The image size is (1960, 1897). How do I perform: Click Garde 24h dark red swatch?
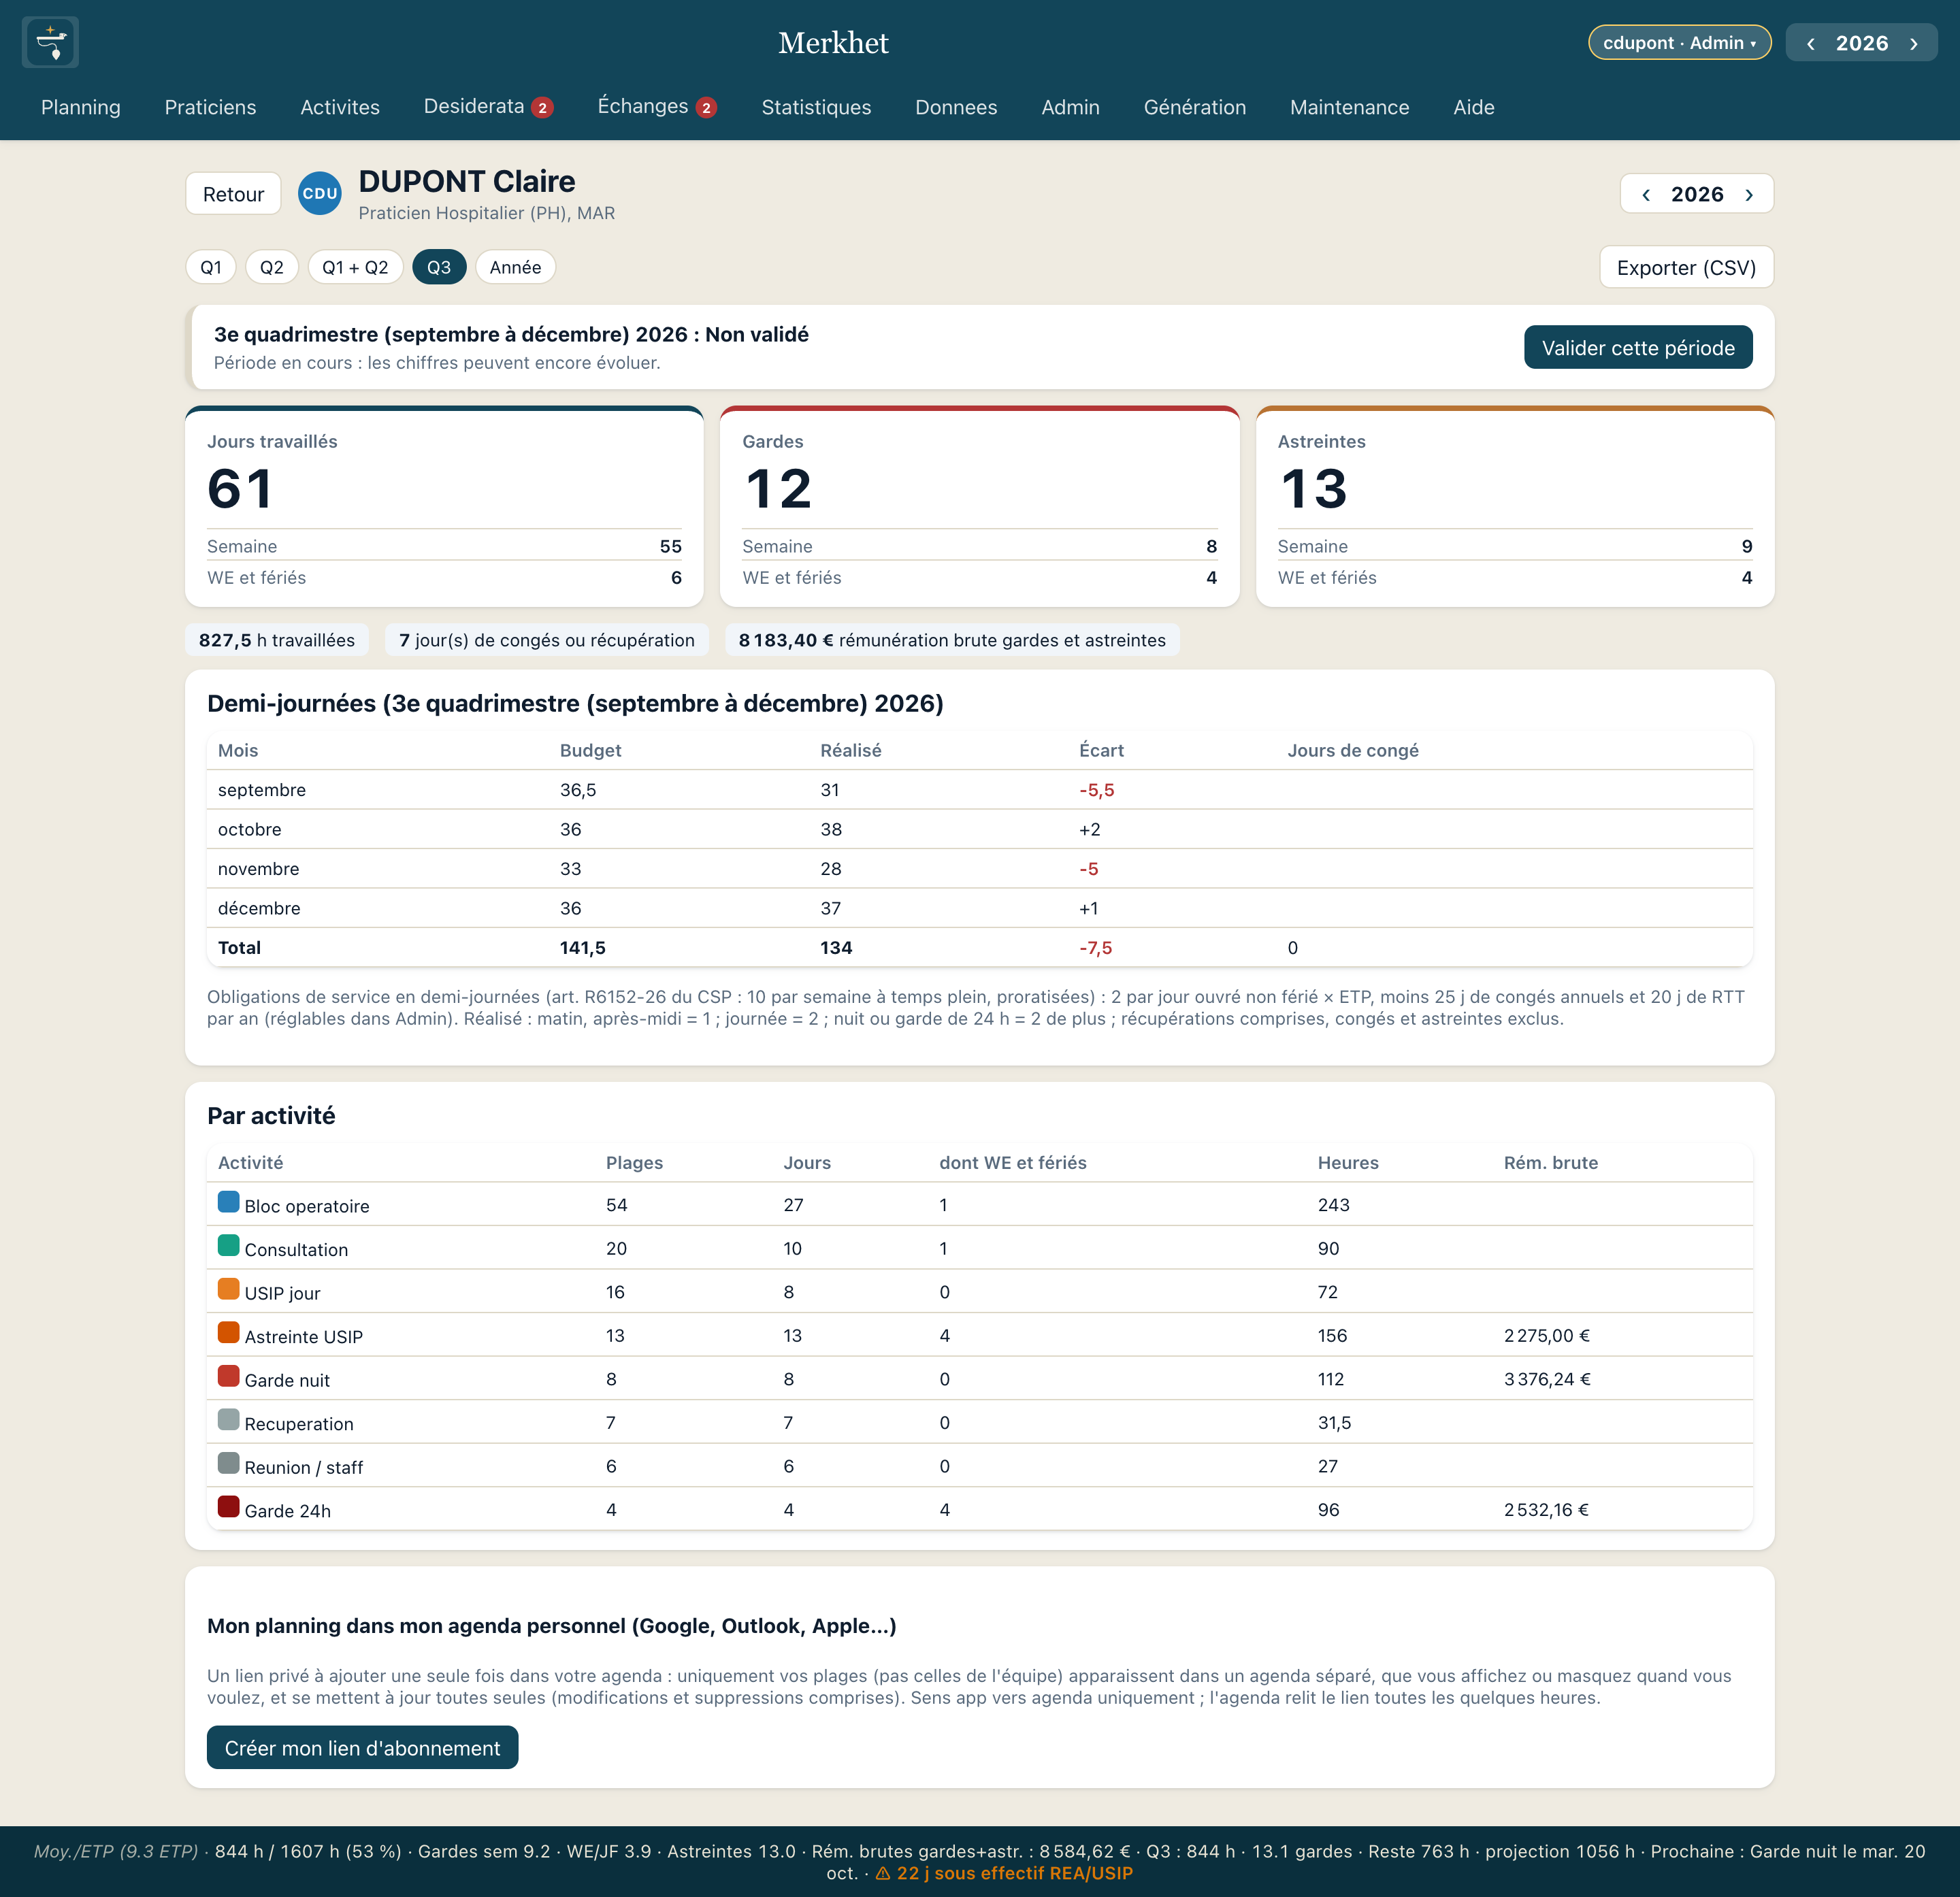pyautogui.click(x=228, y=1506)
